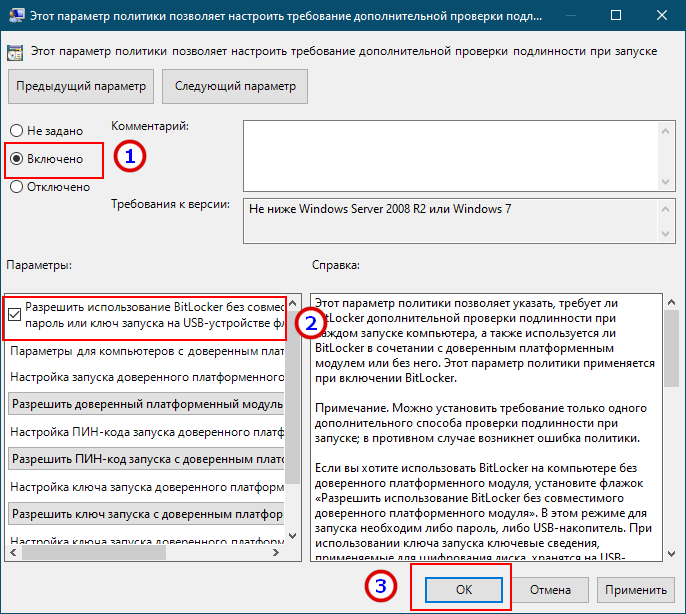This screenshot has width=686, height=614.
Task: Click parameters panel scroll-left arrow
Action: [13, 552]
